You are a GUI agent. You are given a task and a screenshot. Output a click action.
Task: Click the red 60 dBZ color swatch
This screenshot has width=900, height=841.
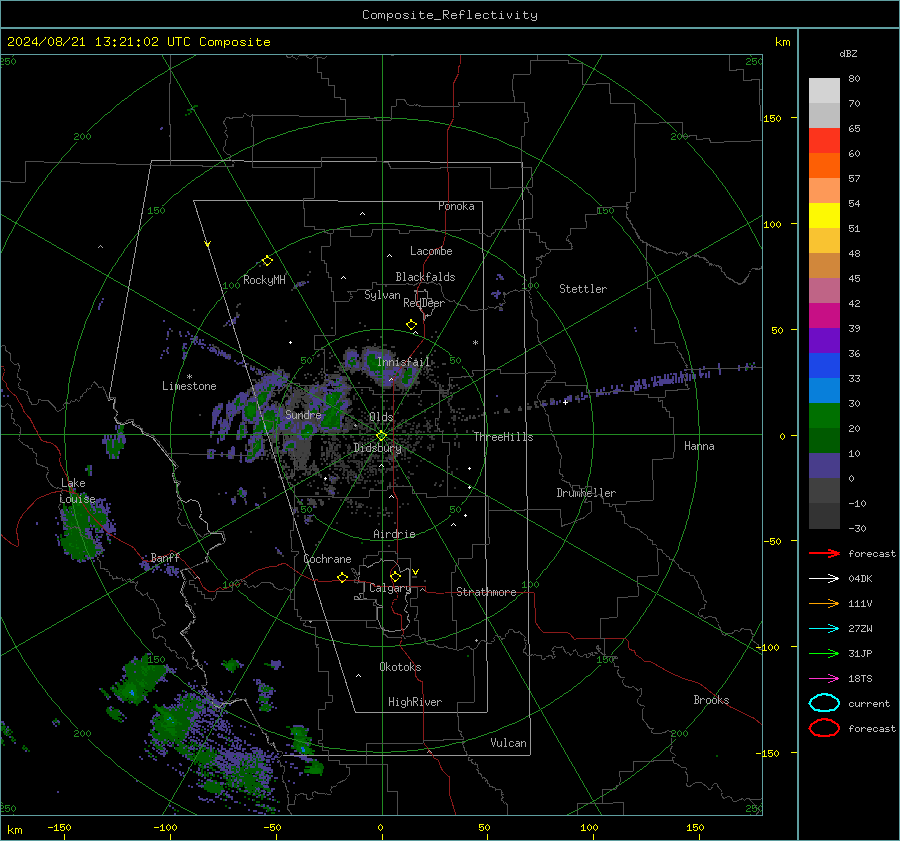(x=824, y=141)
